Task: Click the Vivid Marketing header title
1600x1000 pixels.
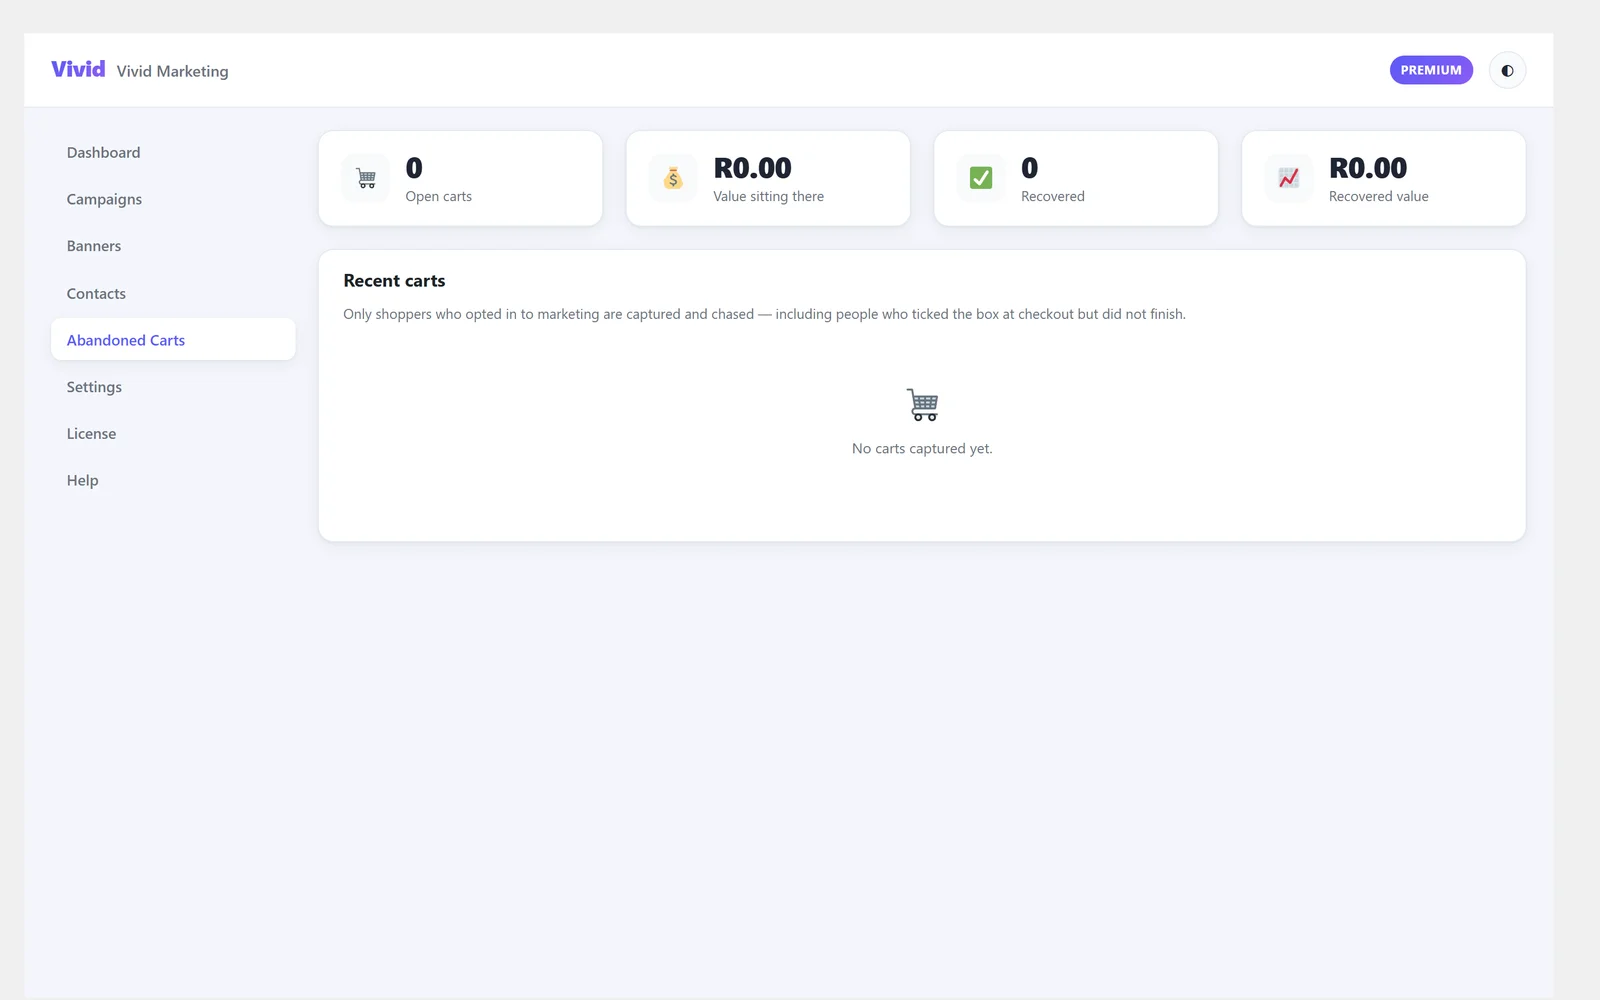Action: (172, 71)
